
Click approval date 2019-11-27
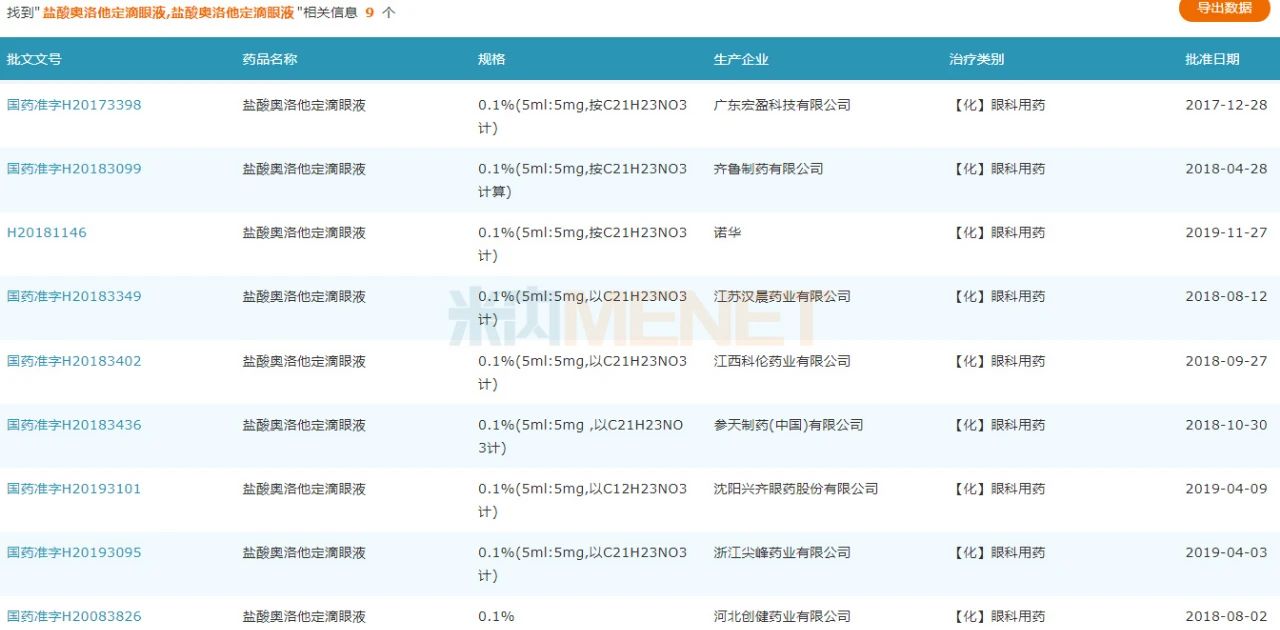tap(1226, 233)
